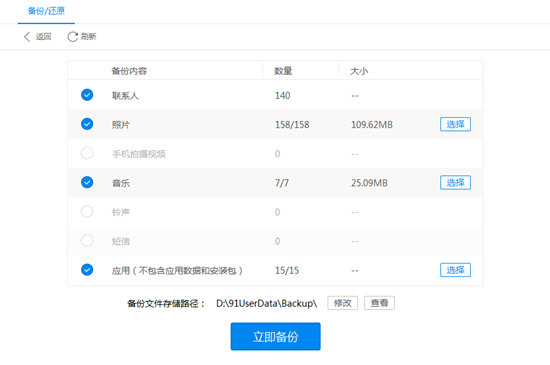Click the refresh circular arrow icon

click(x=73, y=36)
